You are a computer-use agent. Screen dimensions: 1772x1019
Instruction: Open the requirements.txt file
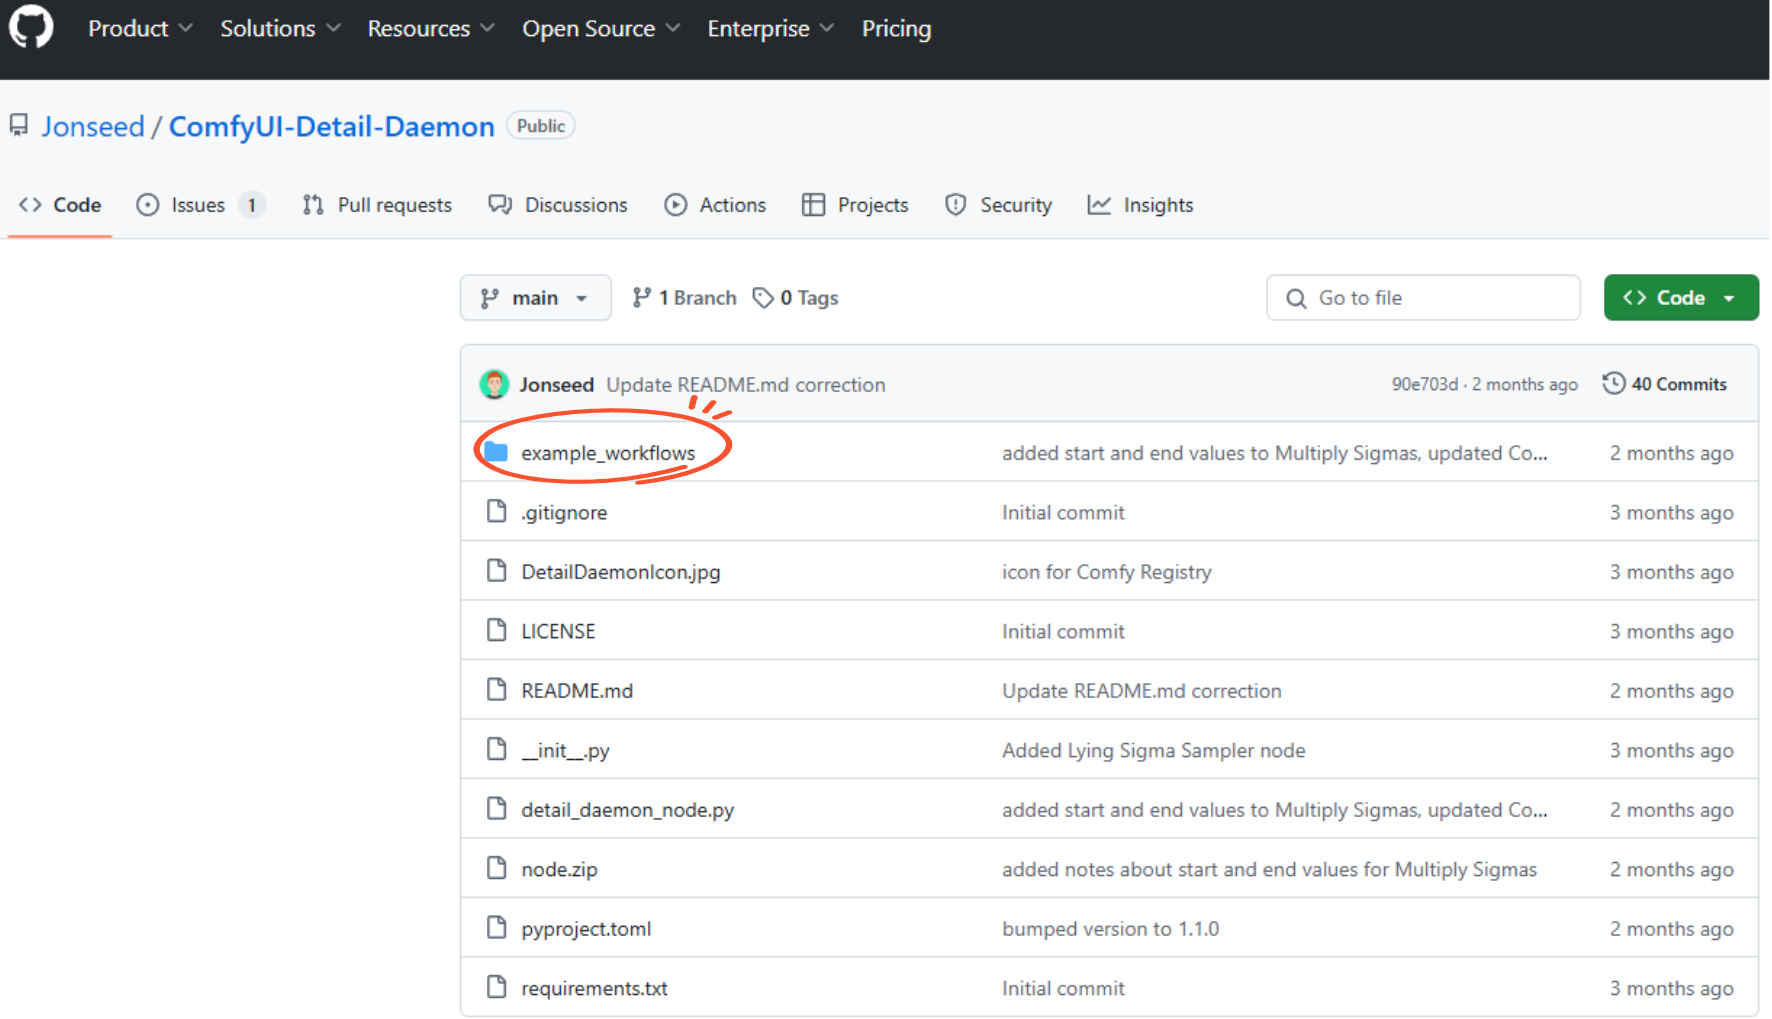(594, 989)
